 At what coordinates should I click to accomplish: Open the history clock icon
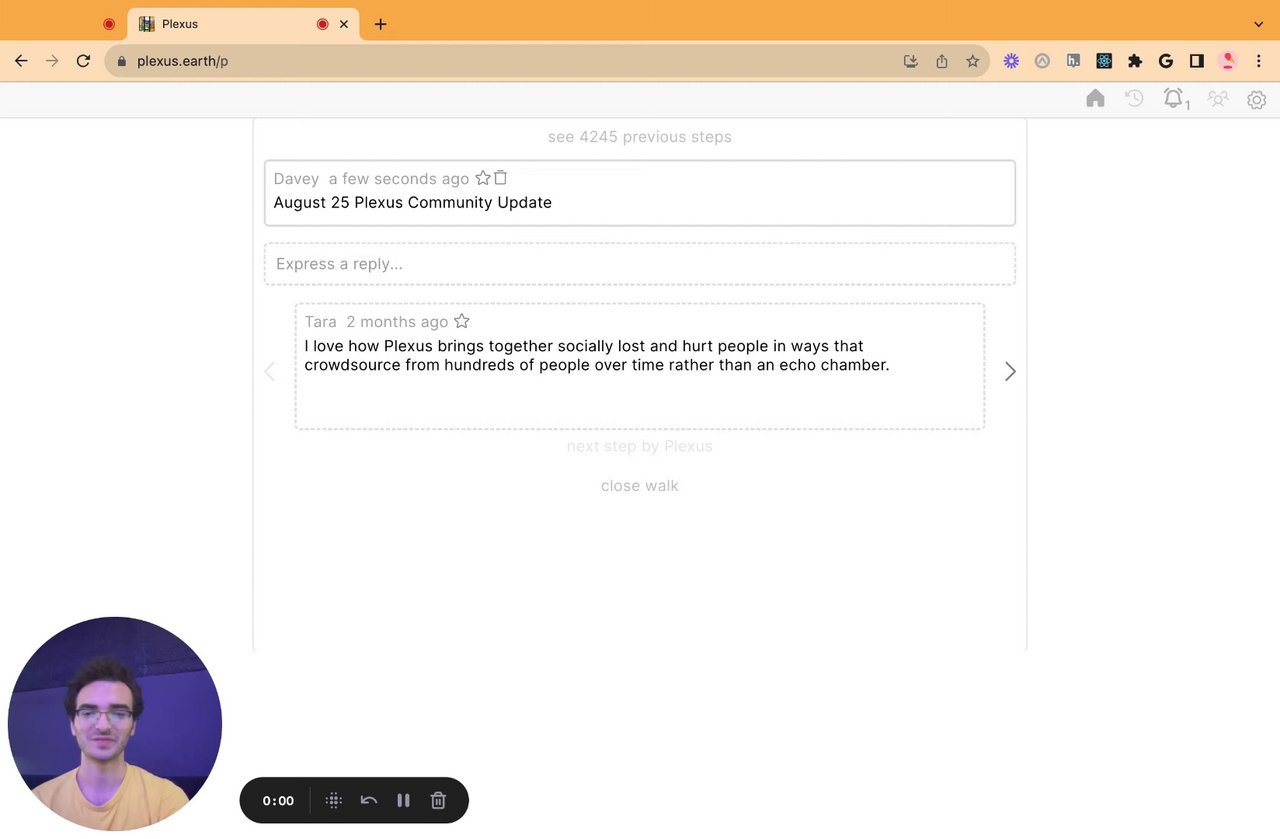point(1134,98)
